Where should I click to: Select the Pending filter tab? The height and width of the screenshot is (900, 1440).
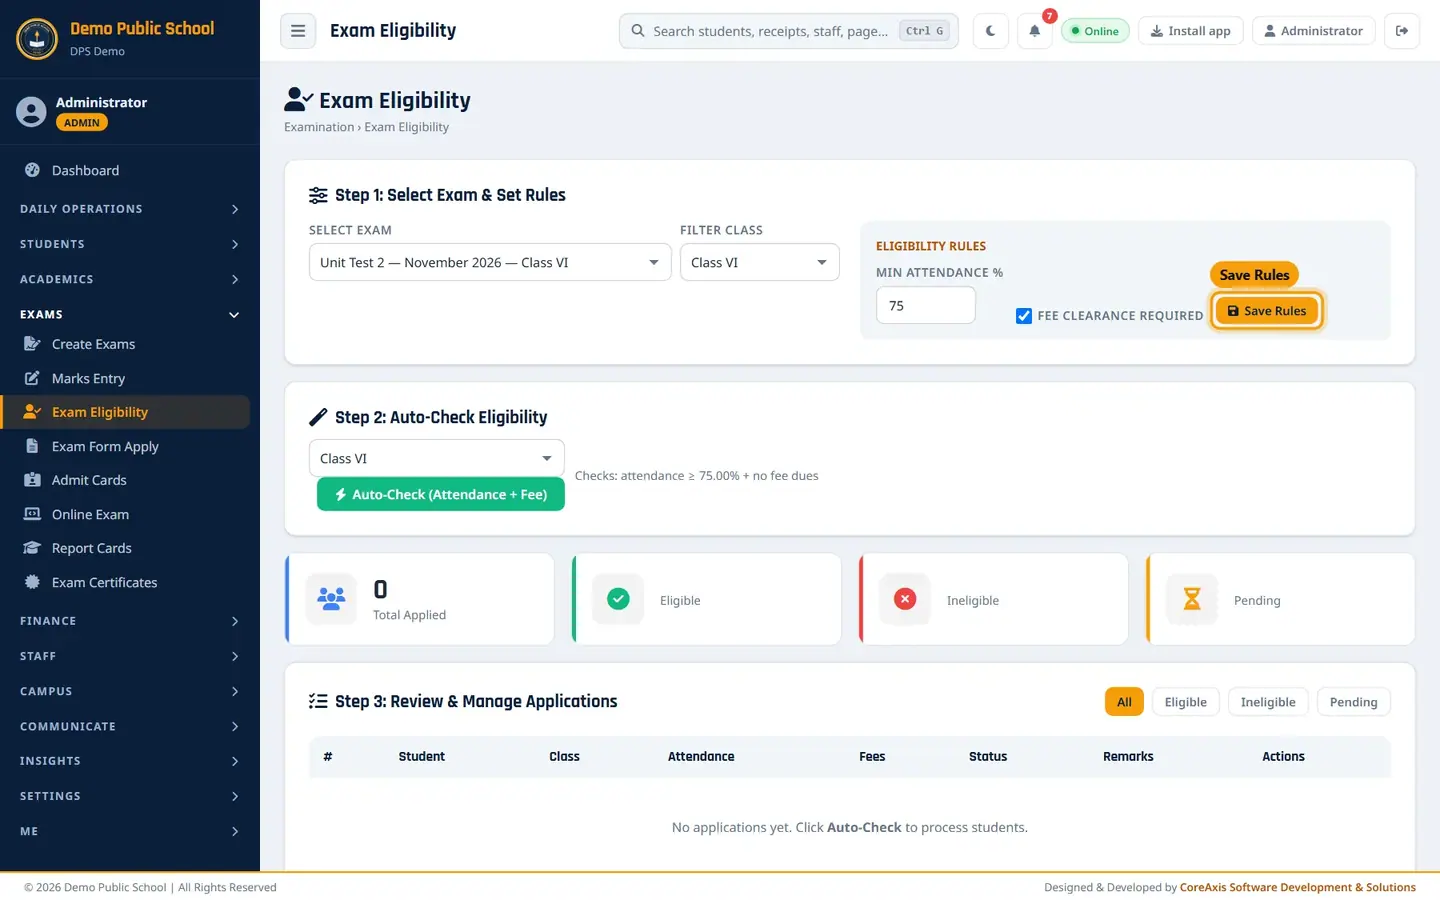[x=1353, y=702]
